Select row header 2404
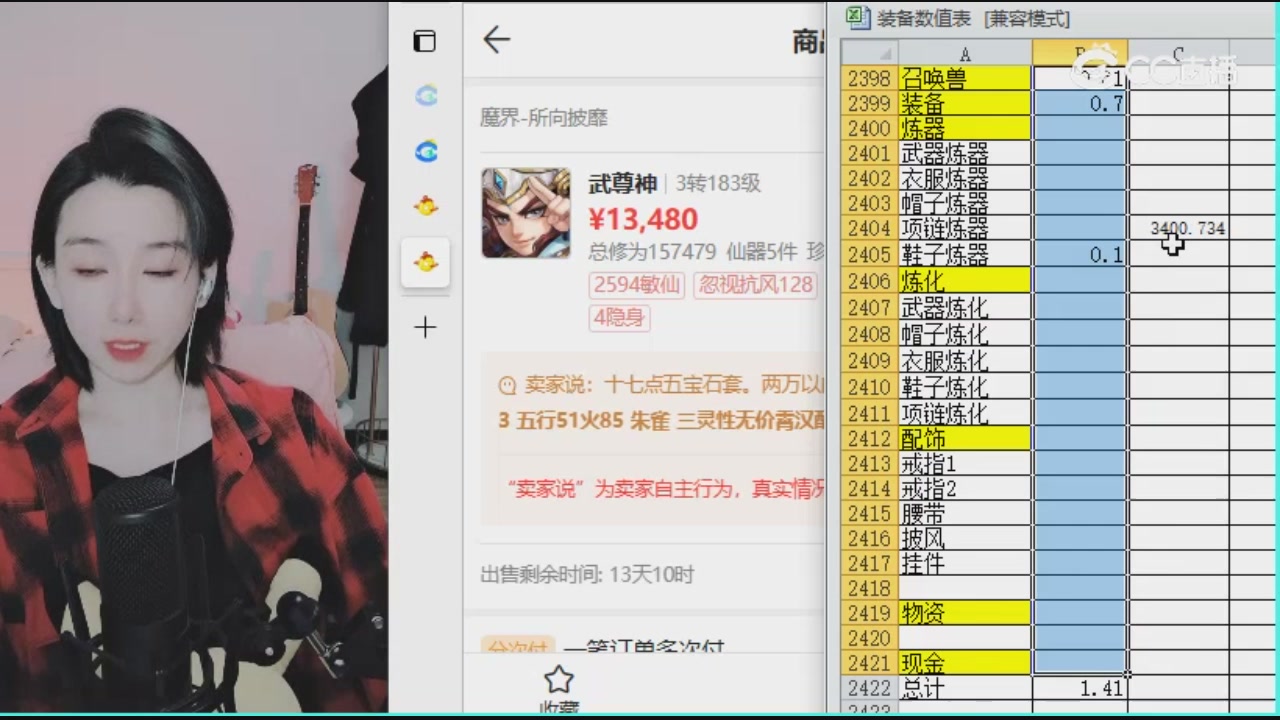This screenshot has height=720, width=1280. click(870, 228)
